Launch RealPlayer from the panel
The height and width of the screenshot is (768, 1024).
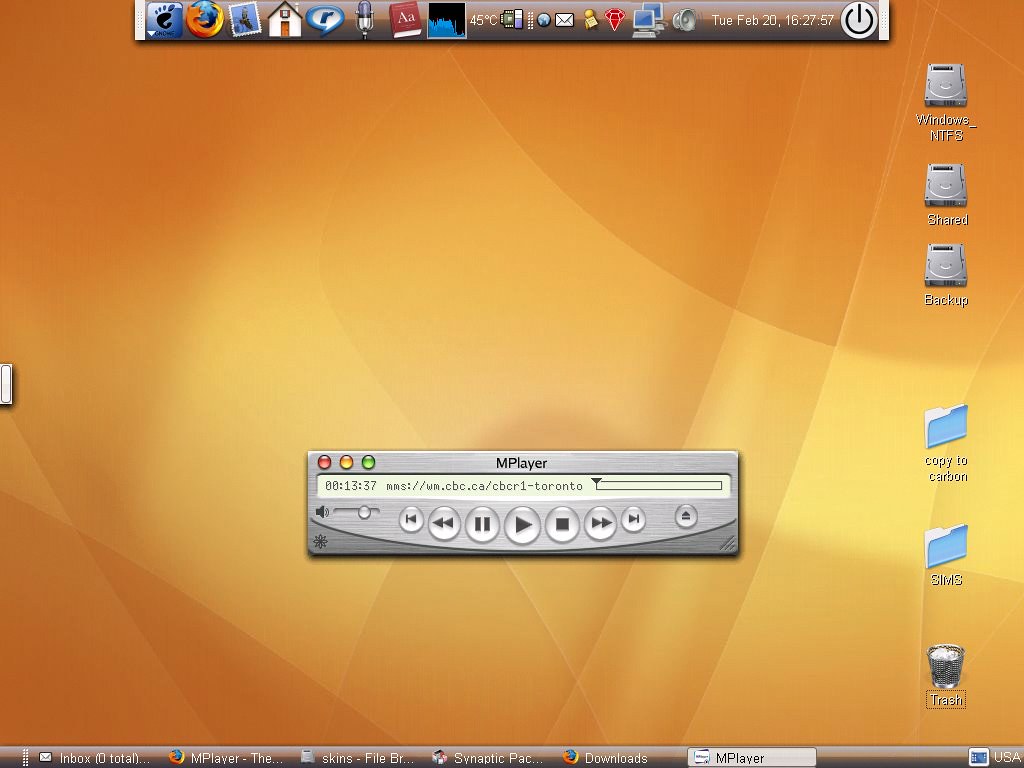tap(327, 20)
